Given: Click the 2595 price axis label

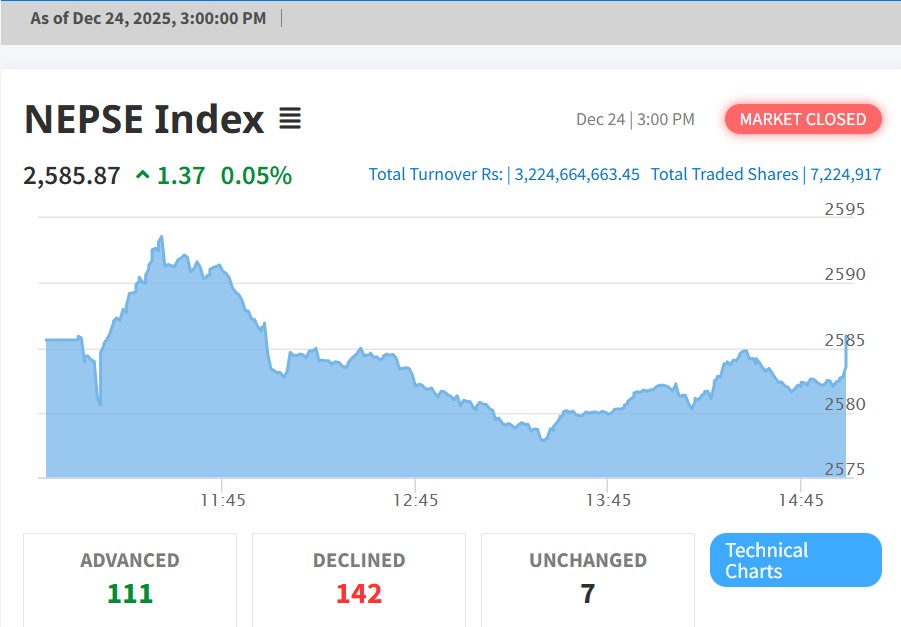Looking at the screenshot, I should [x=844, y=209].
